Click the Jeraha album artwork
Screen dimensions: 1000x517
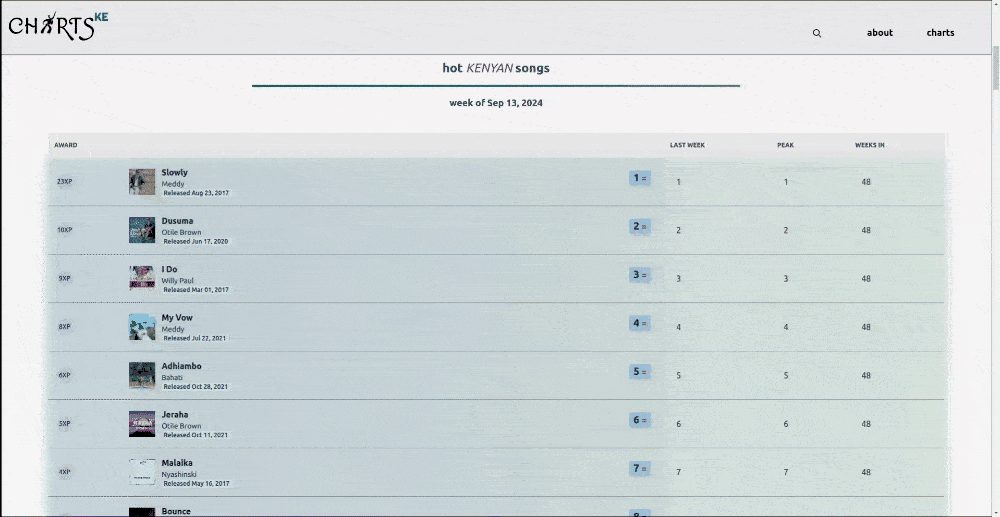coord(142,424)
